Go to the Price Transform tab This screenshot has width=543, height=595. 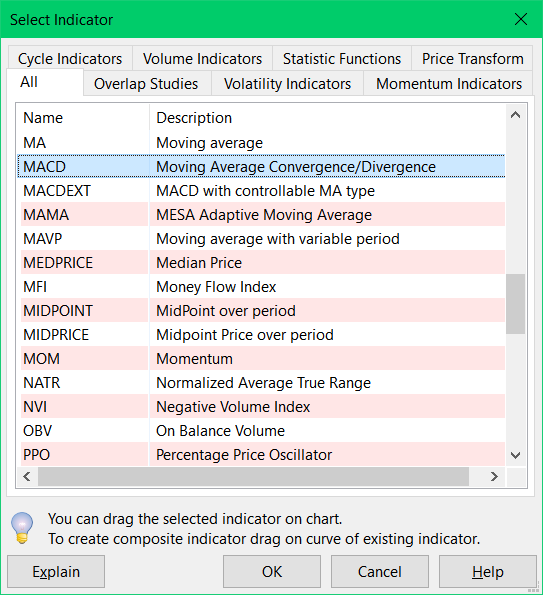coord(472,58)
